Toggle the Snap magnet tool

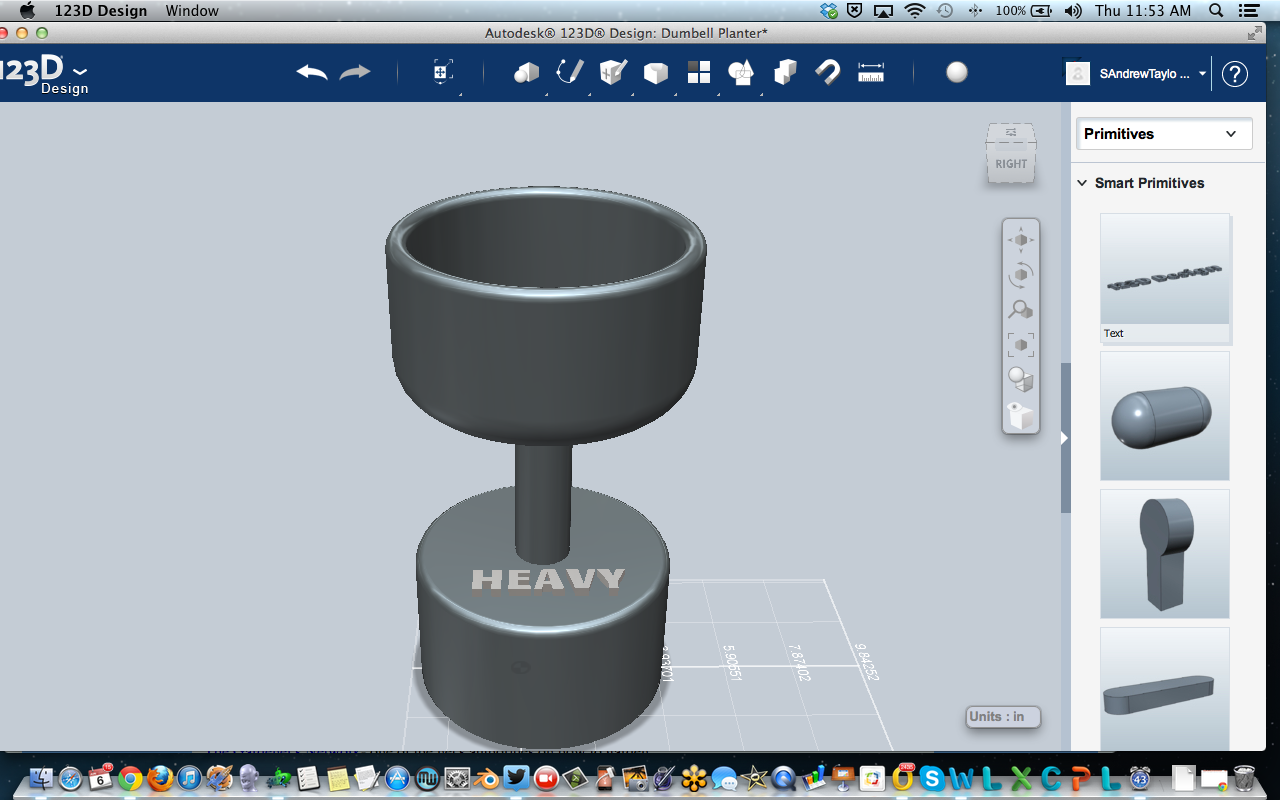828,72
